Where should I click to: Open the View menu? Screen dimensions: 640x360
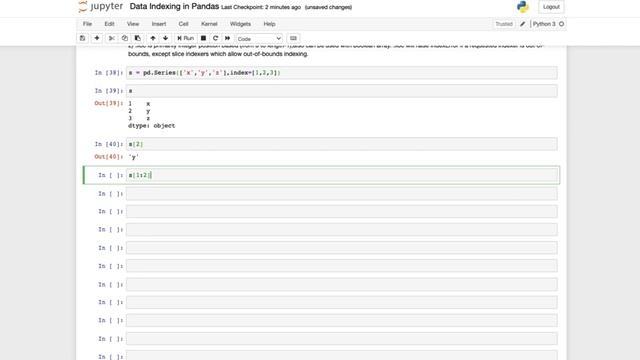click(133, 24)
